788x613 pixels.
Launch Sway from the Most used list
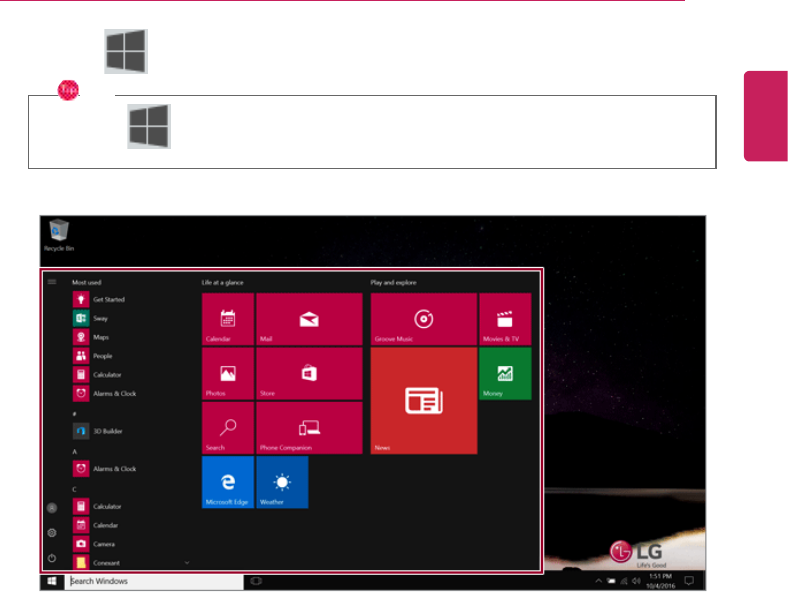coord(90,318)
